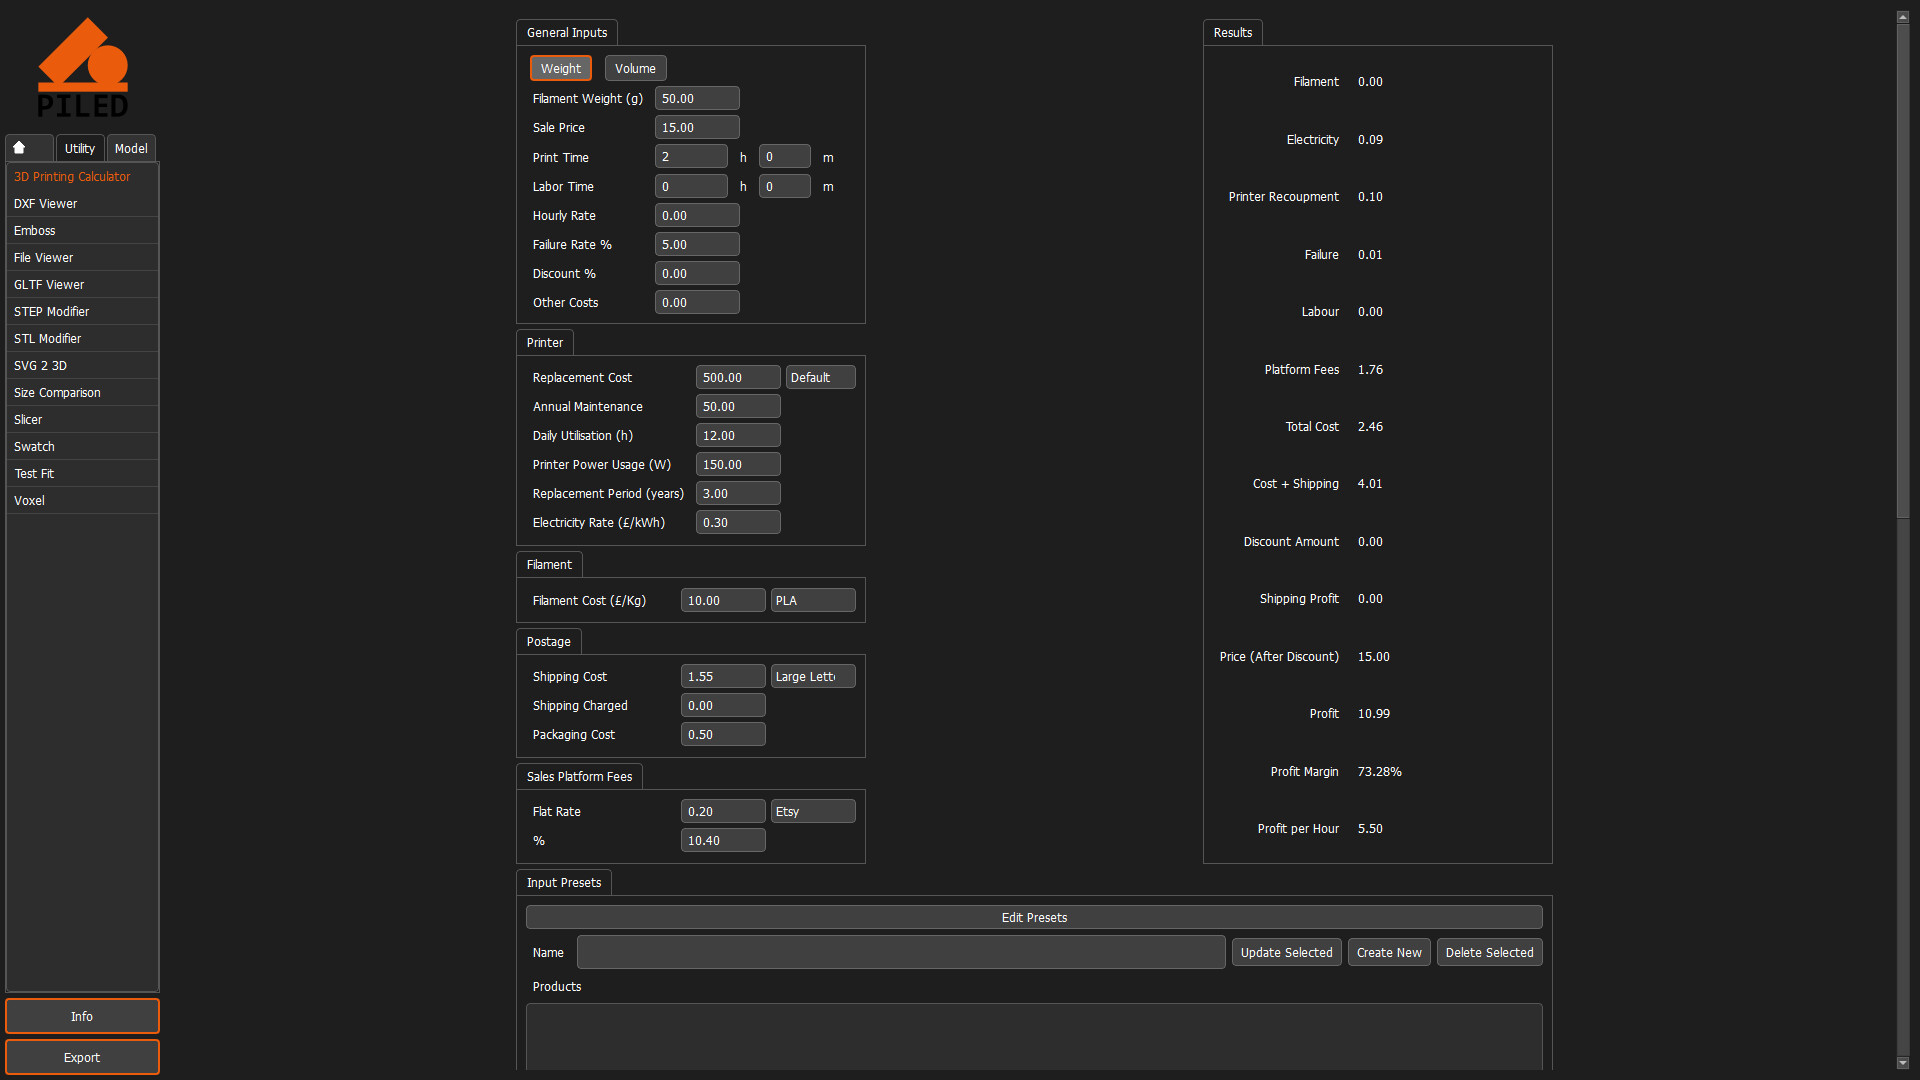Open the DXF Viewer utility
The height and width of the screenshot is (1080, 1920).
(x=45, y=203)
